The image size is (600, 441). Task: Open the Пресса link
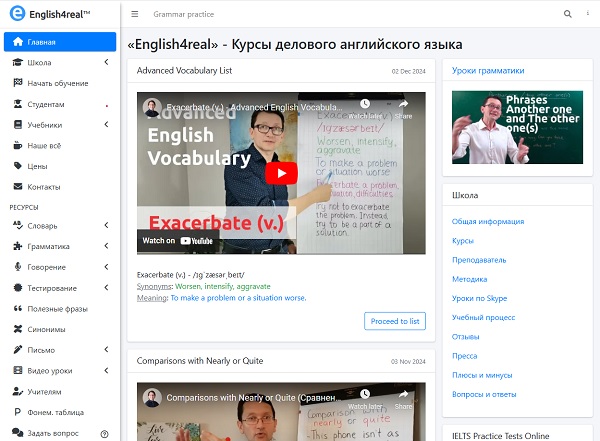pyautogui.click(x=465, y=356)
